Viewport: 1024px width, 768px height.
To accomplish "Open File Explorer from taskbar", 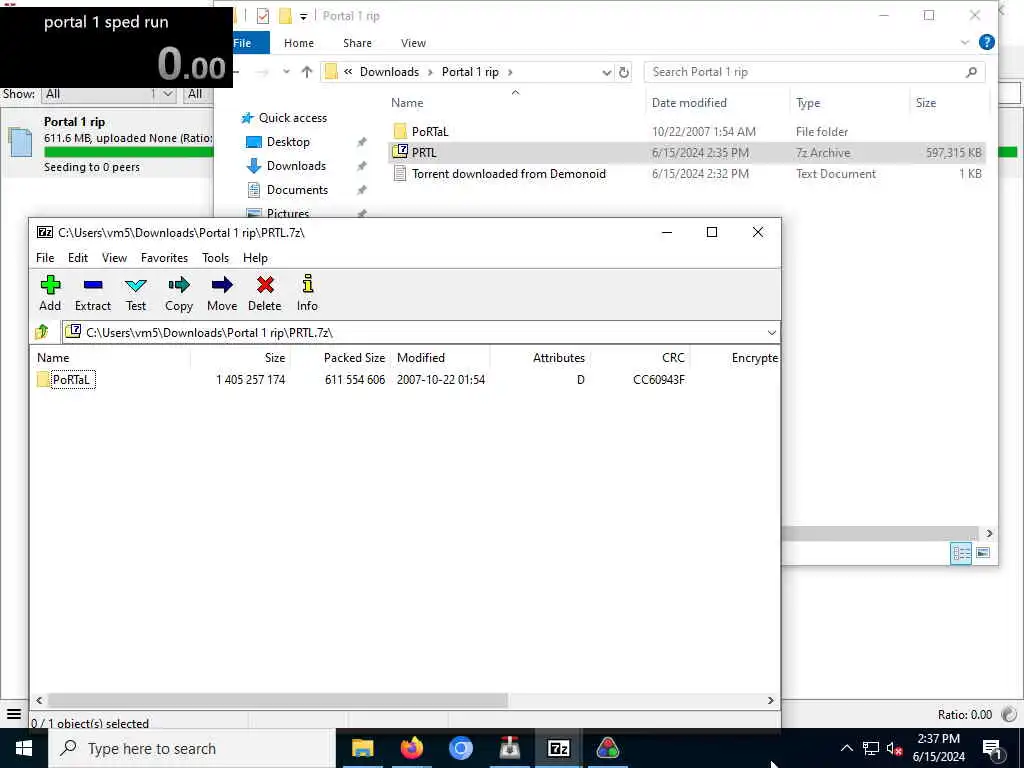I will click(362, 748).
